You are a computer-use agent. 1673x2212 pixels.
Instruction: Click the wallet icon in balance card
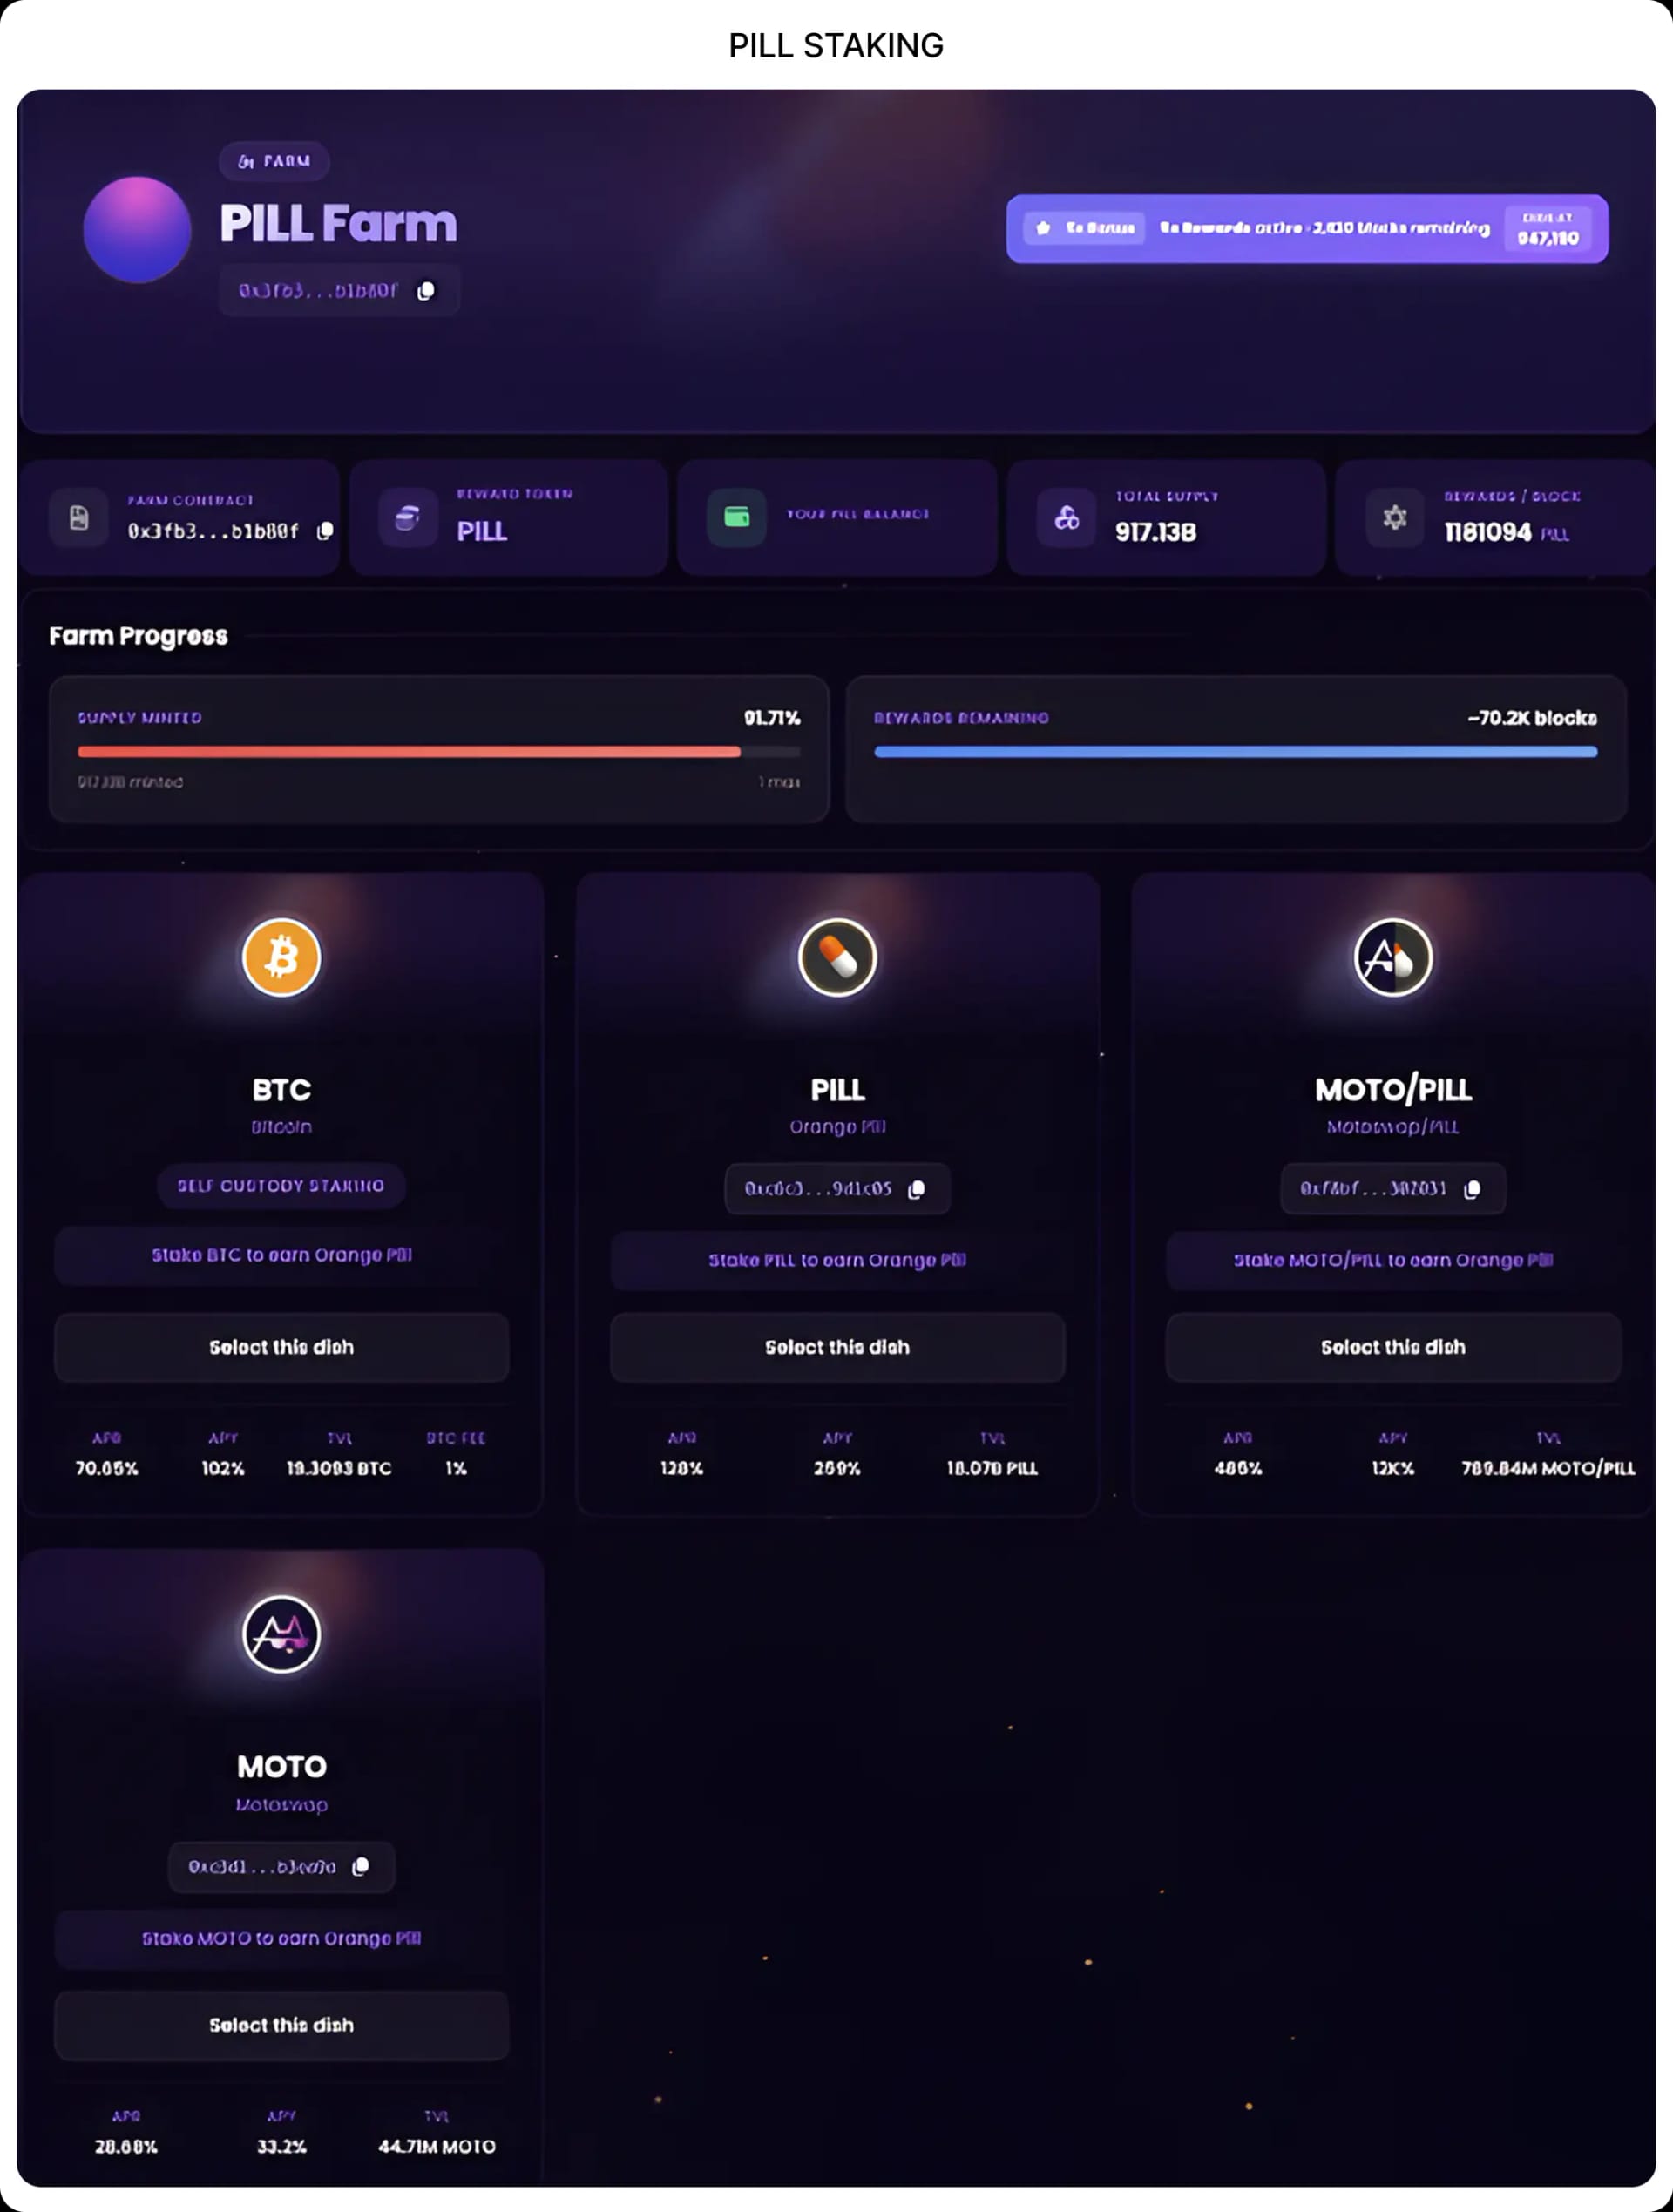click(x=737, y=517)
